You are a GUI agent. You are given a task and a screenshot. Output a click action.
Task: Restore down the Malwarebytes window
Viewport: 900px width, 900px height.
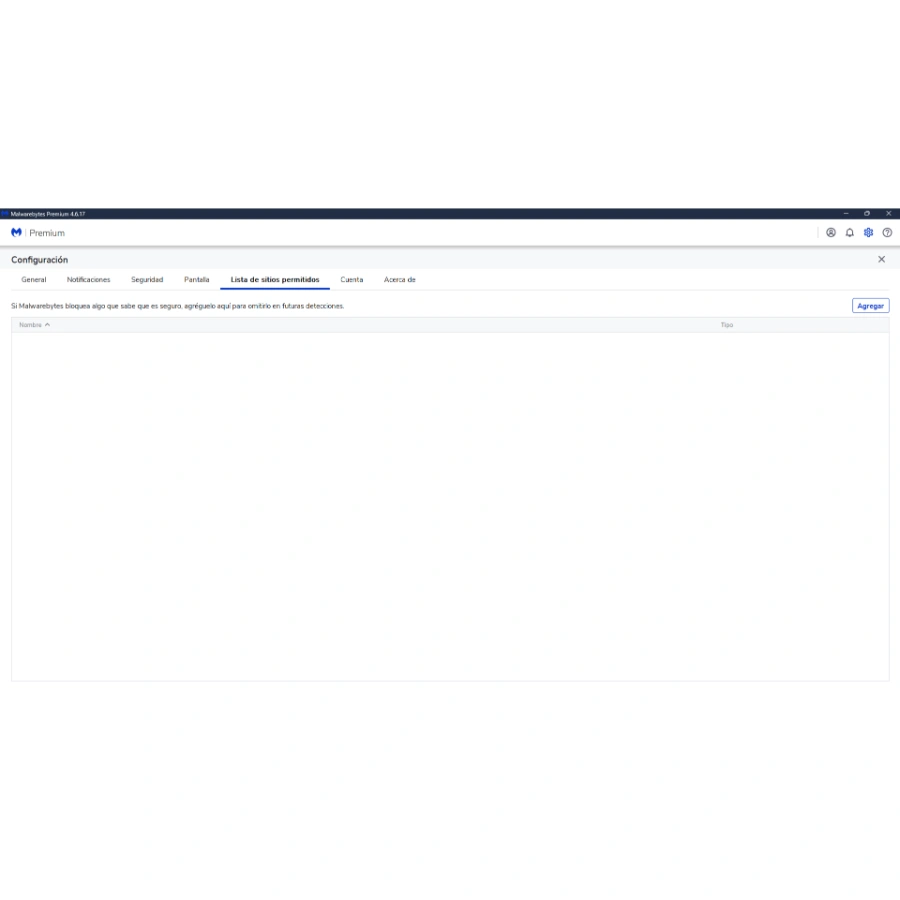[867, 214]
